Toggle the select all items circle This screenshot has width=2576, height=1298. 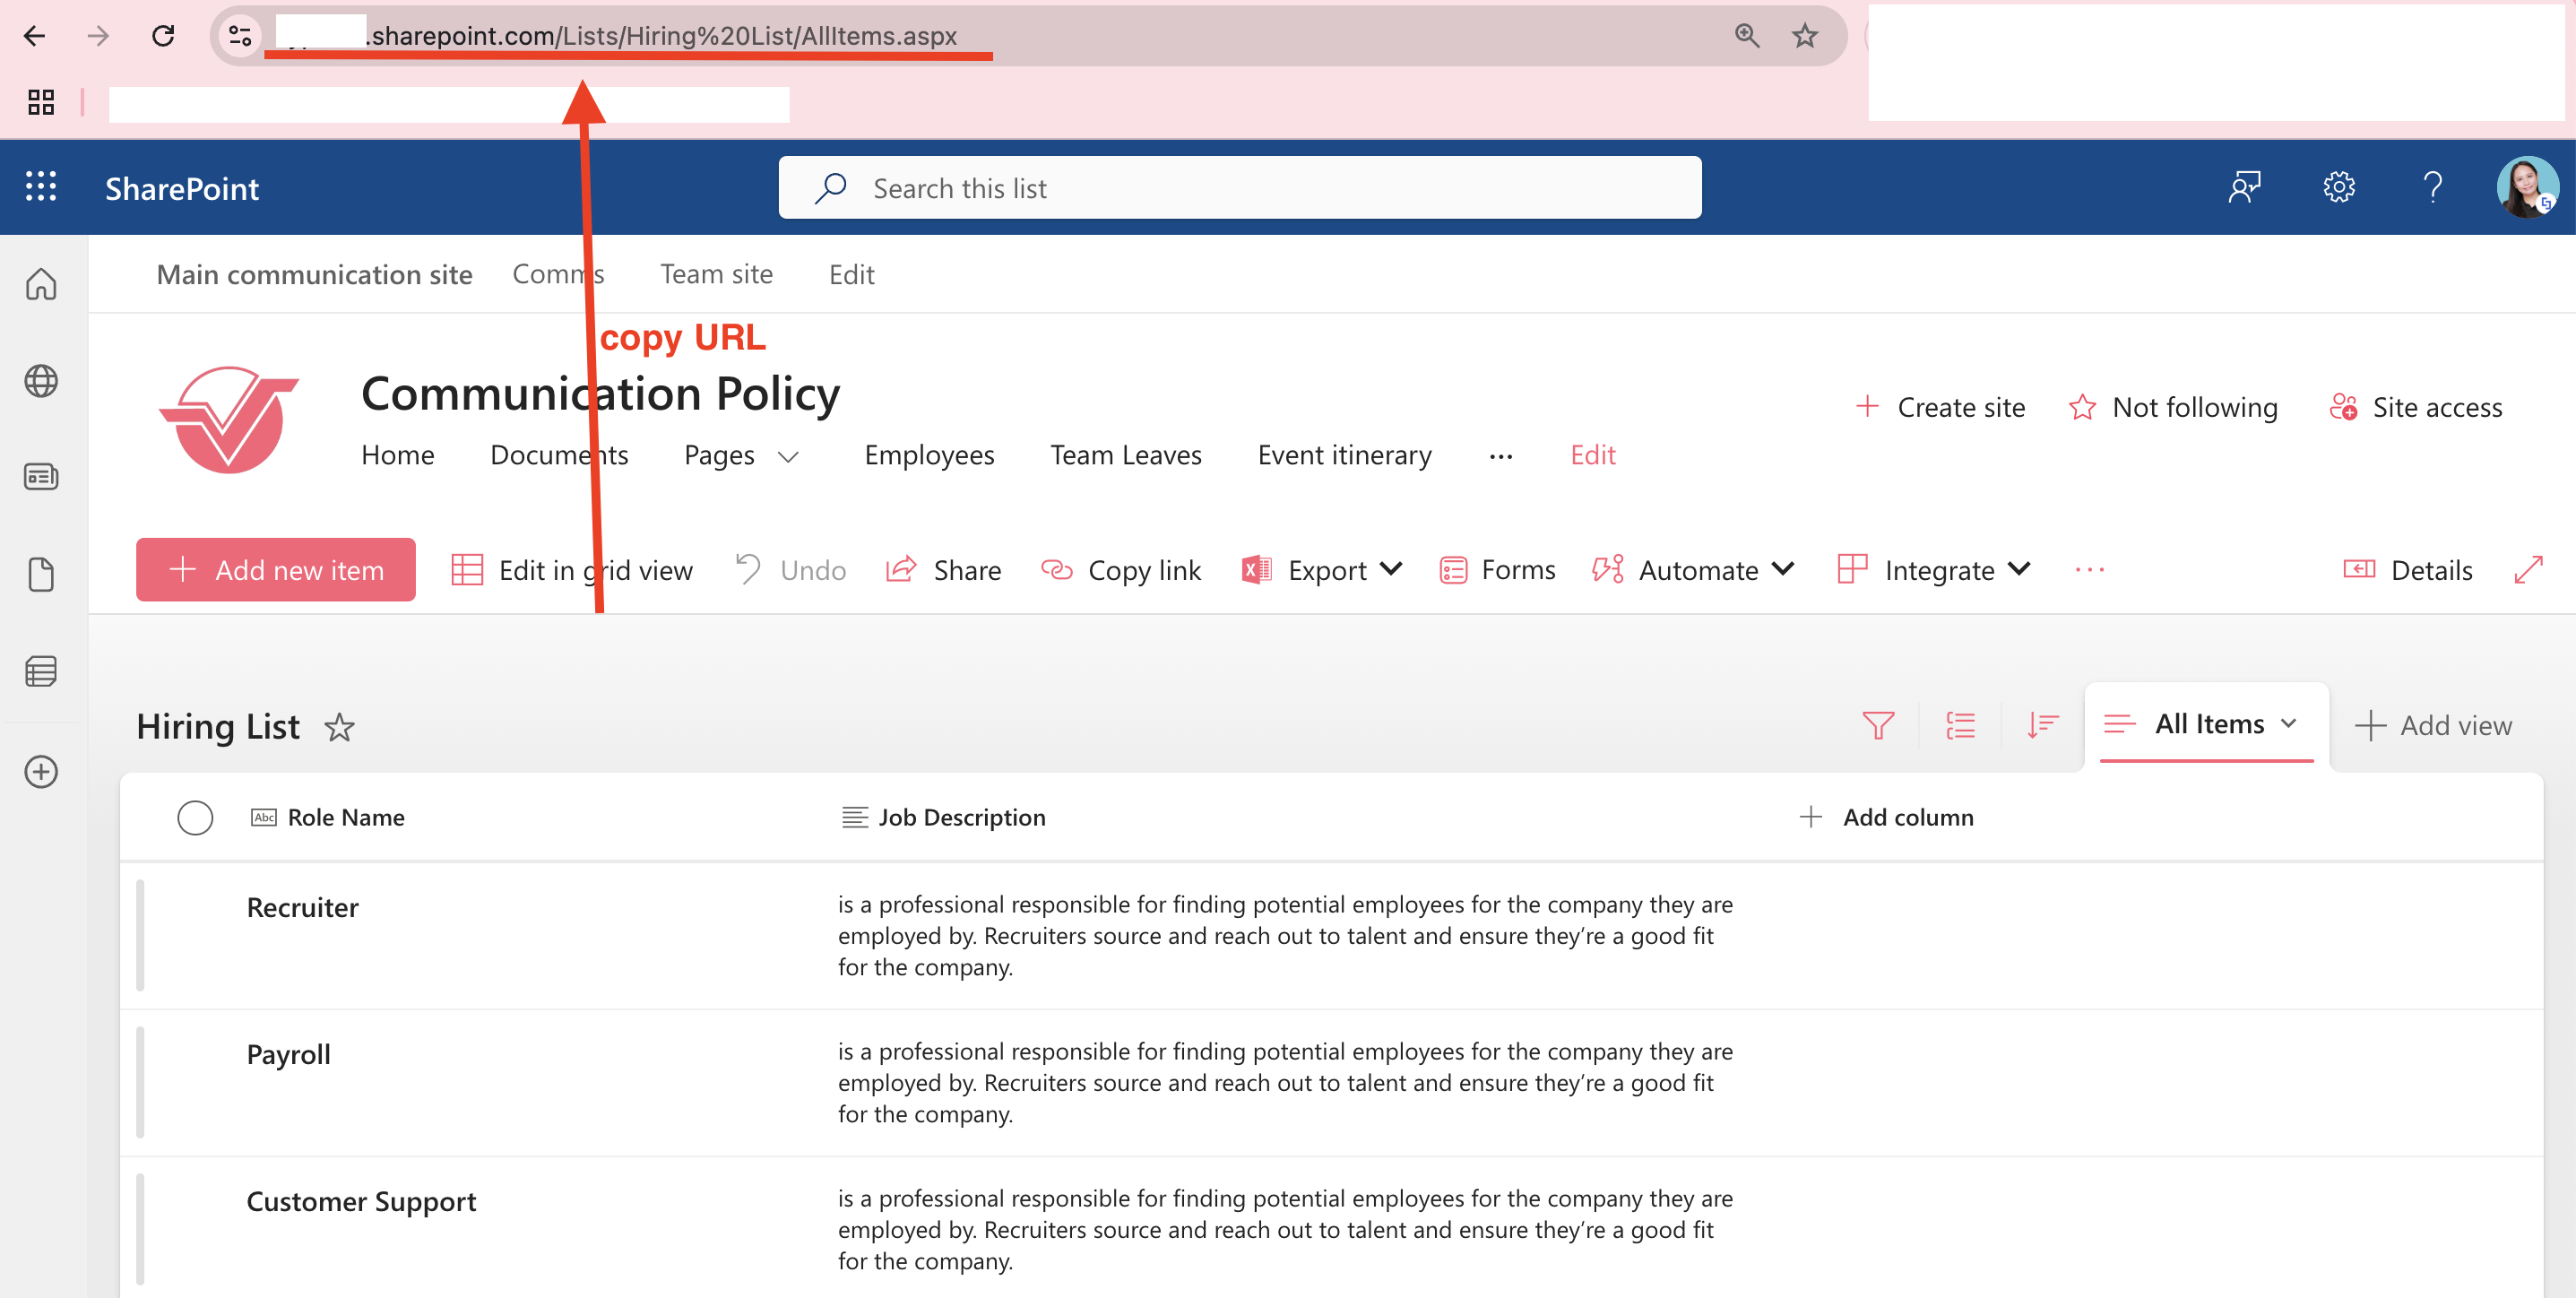click(x=195, y=817)
